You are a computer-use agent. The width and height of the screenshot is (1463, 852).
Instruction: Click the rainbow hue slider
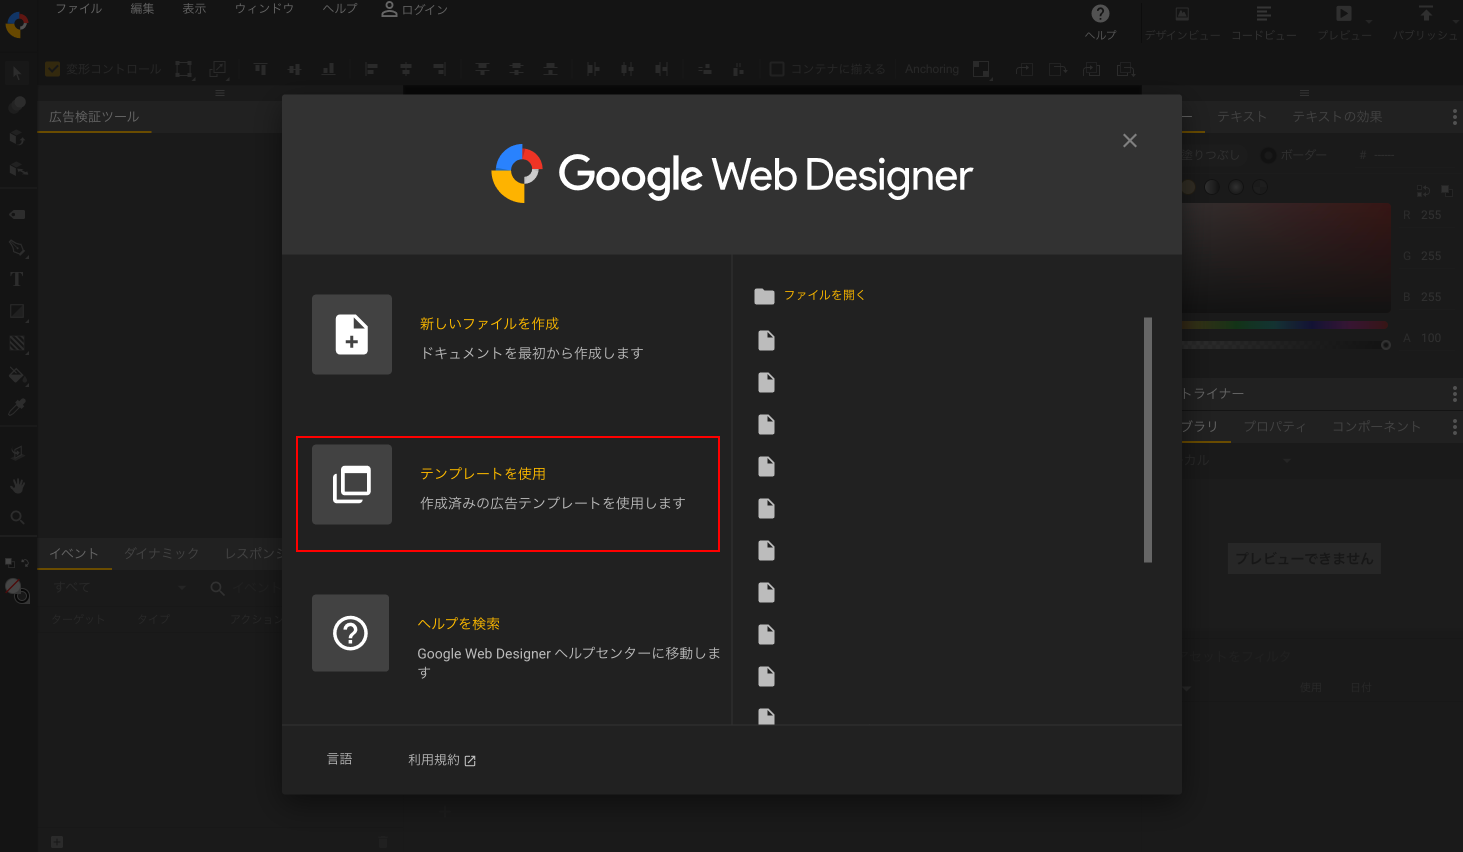tap(1284, 325)
